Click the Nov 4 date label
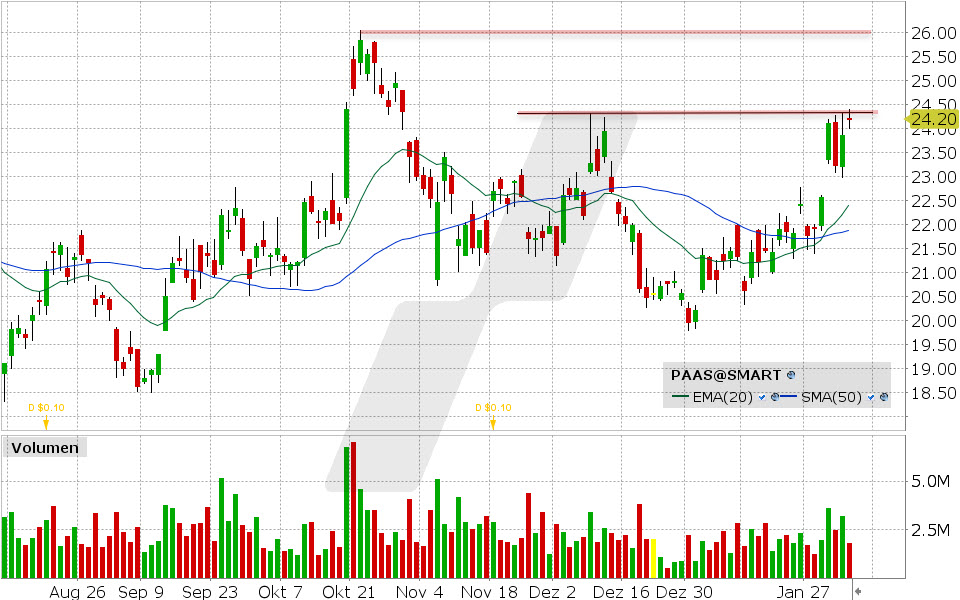The image size is (960, 600). tap(419, 592)
